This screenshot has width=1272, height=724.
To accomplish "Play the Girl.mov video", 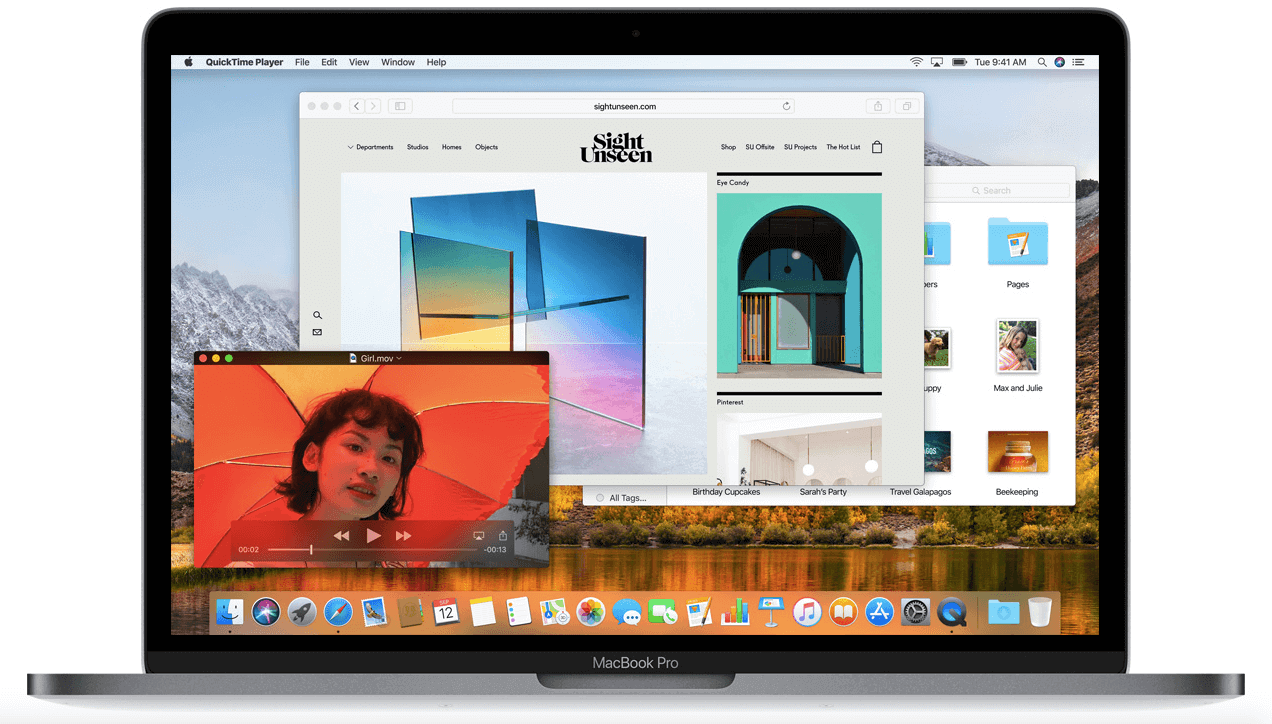I will tap(373, 536).
